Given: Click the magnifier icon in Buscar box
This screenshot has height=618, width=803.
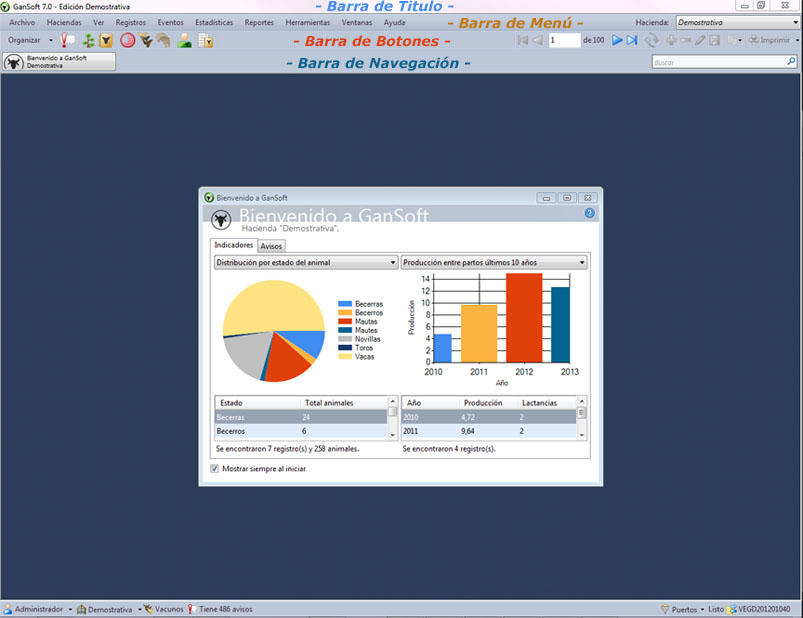Looking at the screenshot, I should pyautogui.click(x=791, y=61).
